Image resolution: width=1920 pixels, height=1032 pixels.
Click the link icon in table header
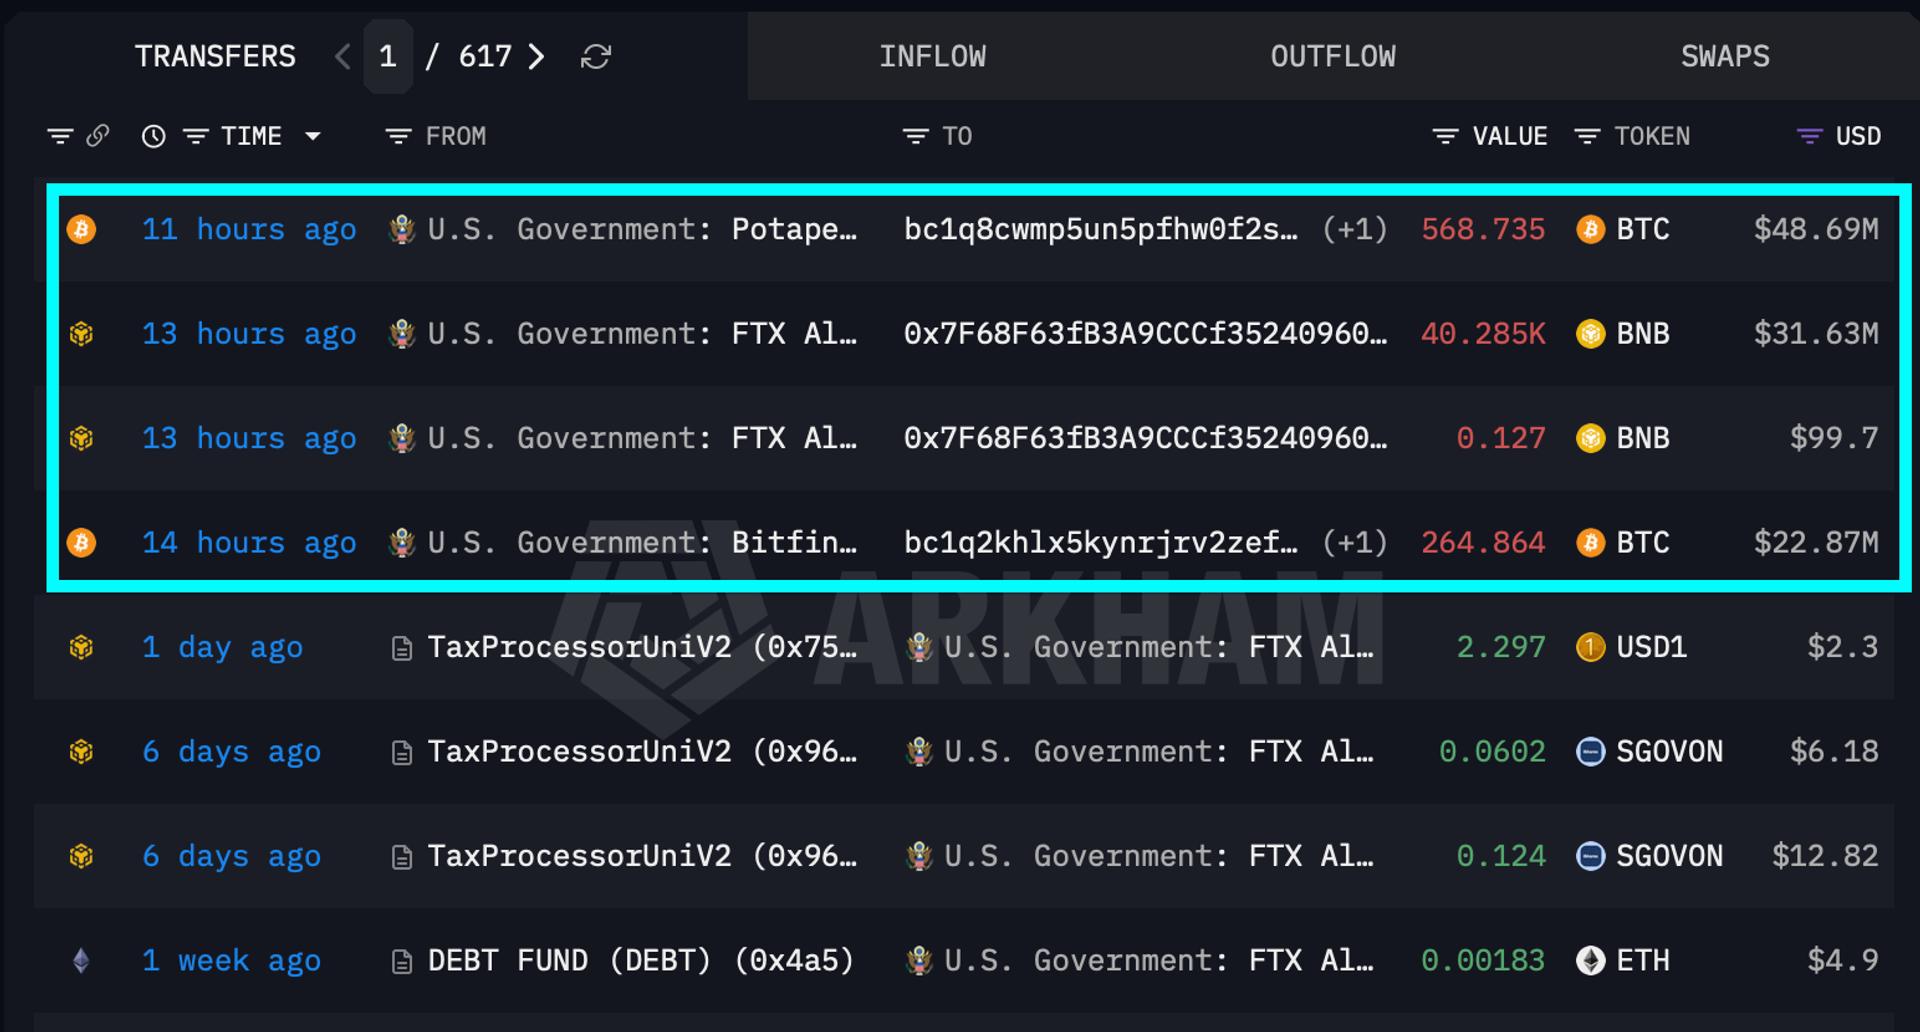coord(97,136)
